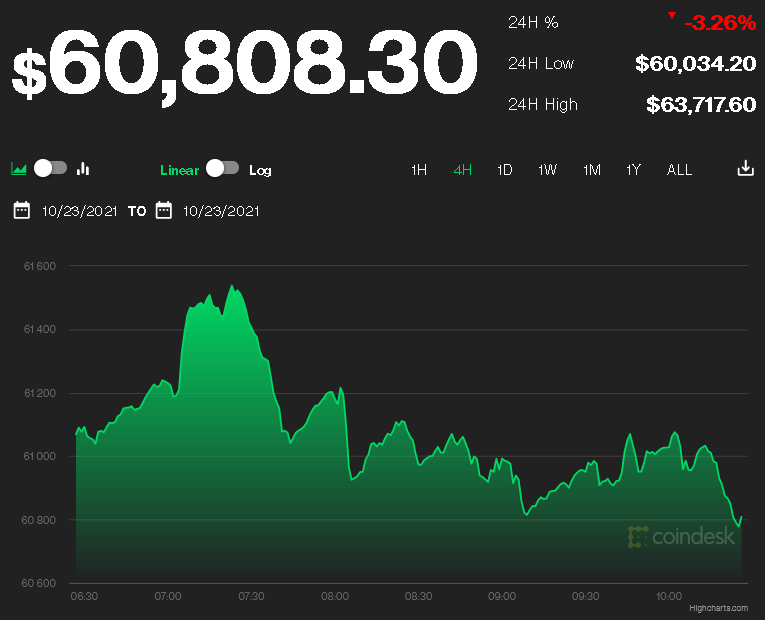The image size is (765, 620).
Task: Click the red down-triangle change indicator
Action: point(672,16)
